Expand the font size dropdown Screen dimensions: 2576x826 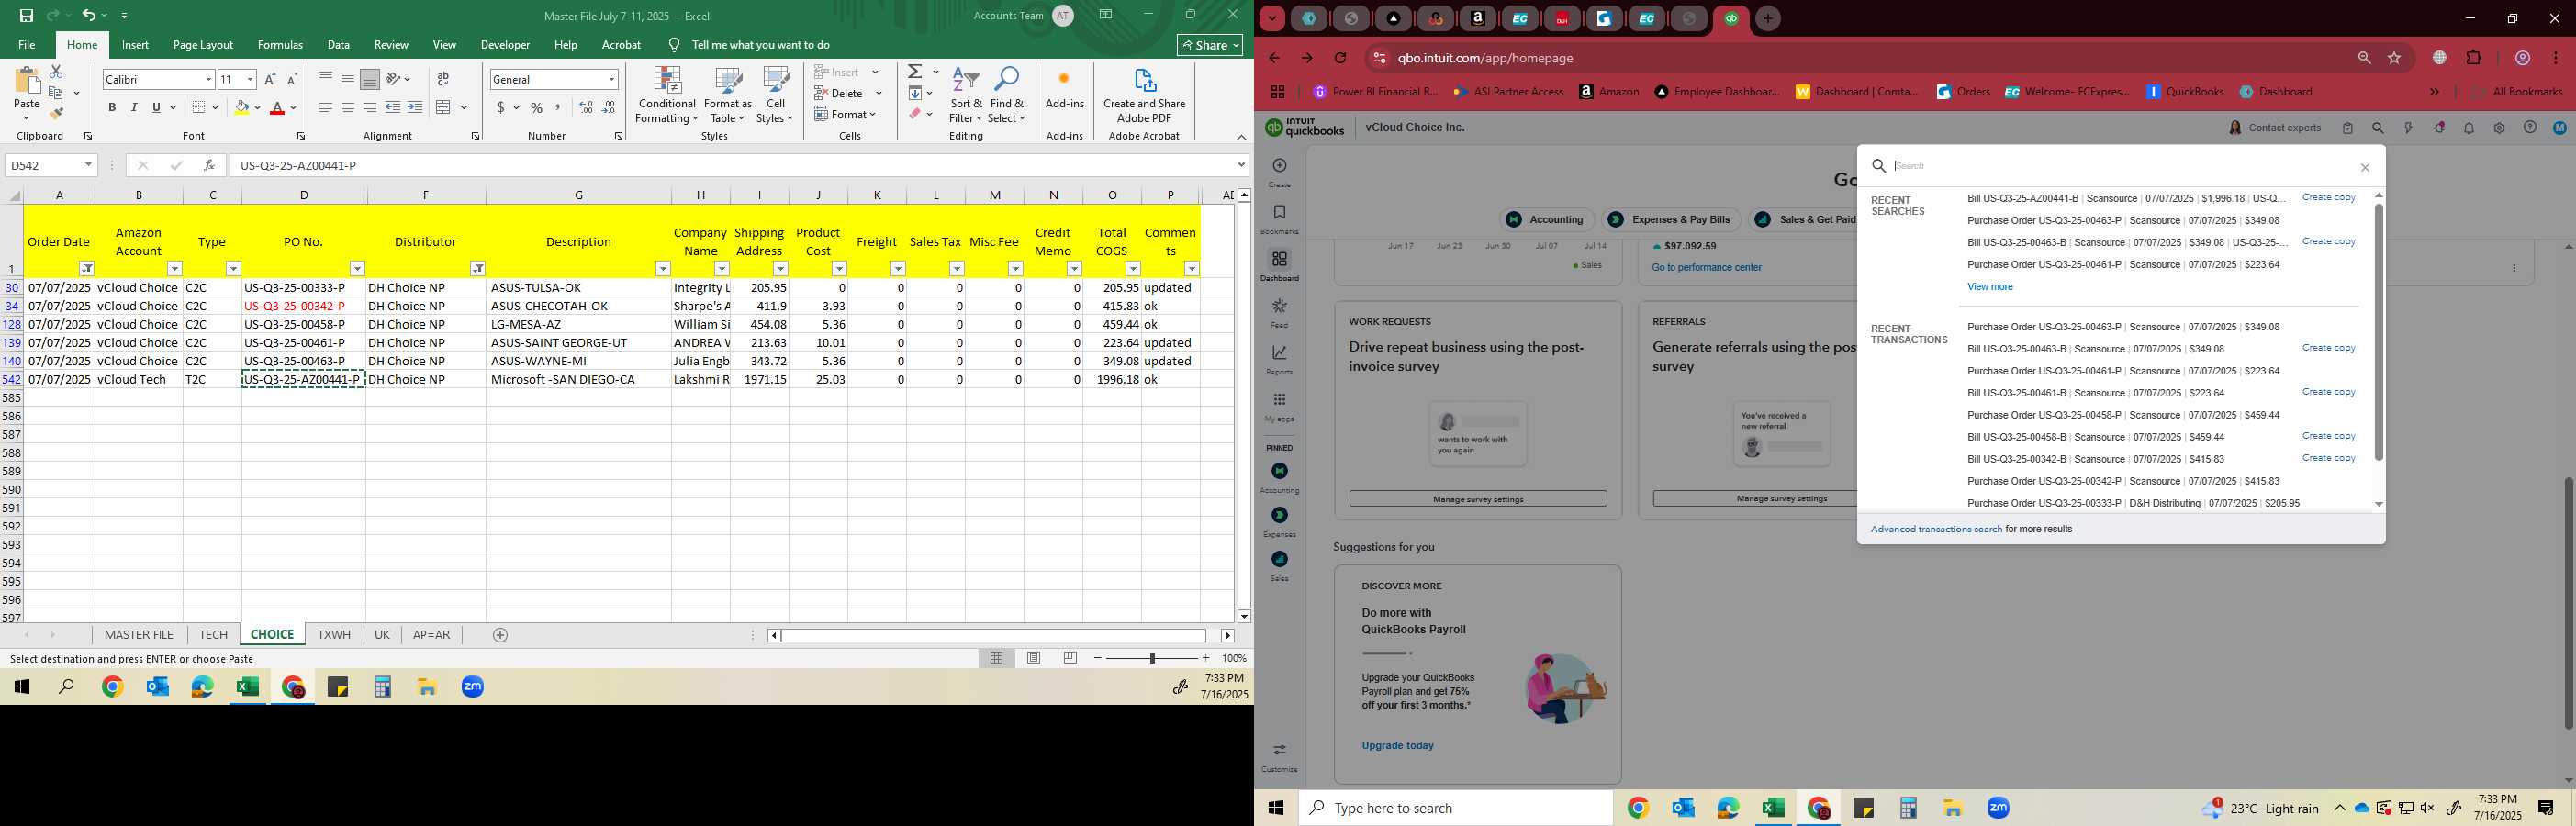250,79
